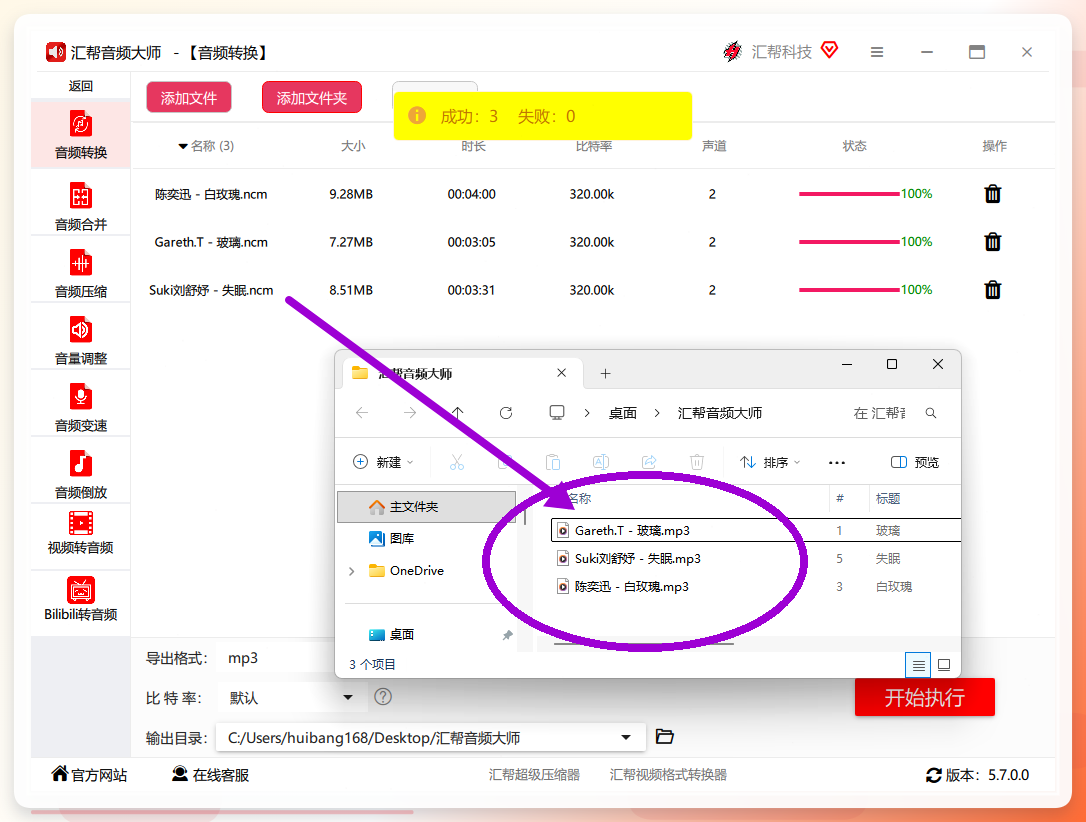Open the 汇帮视频格式转换器 link
1086x822 pixels.
click(668, 775)
